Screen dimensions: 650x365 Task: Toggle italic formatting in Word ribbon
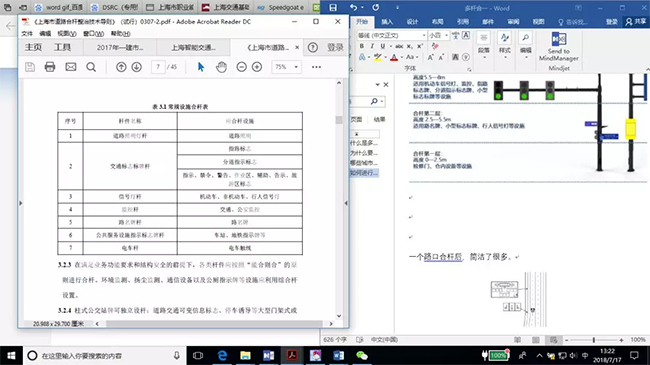click(x=372, y=46)
